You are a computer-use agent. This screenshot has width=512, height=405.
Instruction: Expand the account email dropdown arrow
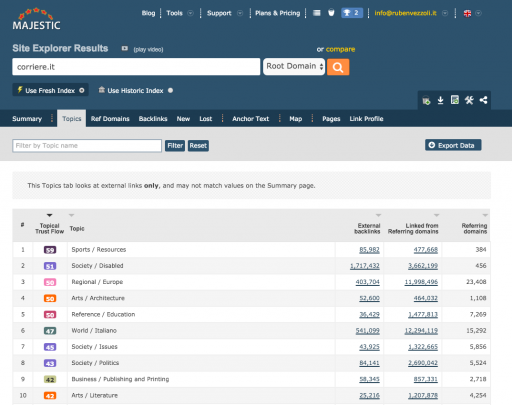(x=445, y=13)
